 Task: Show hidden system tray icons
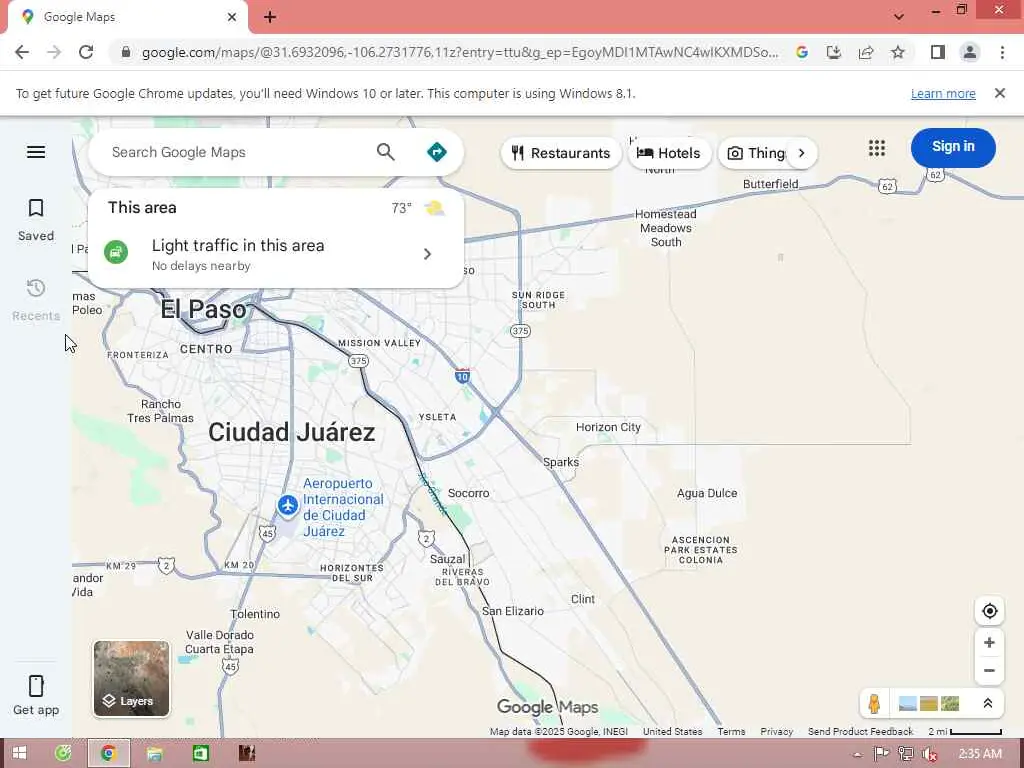point(857,754)
